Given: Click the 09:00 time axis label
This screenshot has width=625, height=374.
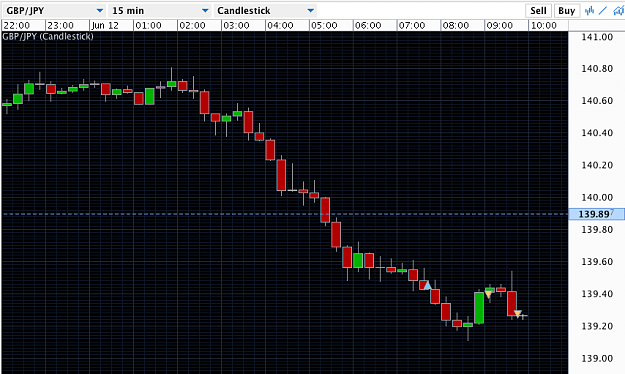Looking at the screenshot, I should [x=499, y=26].
